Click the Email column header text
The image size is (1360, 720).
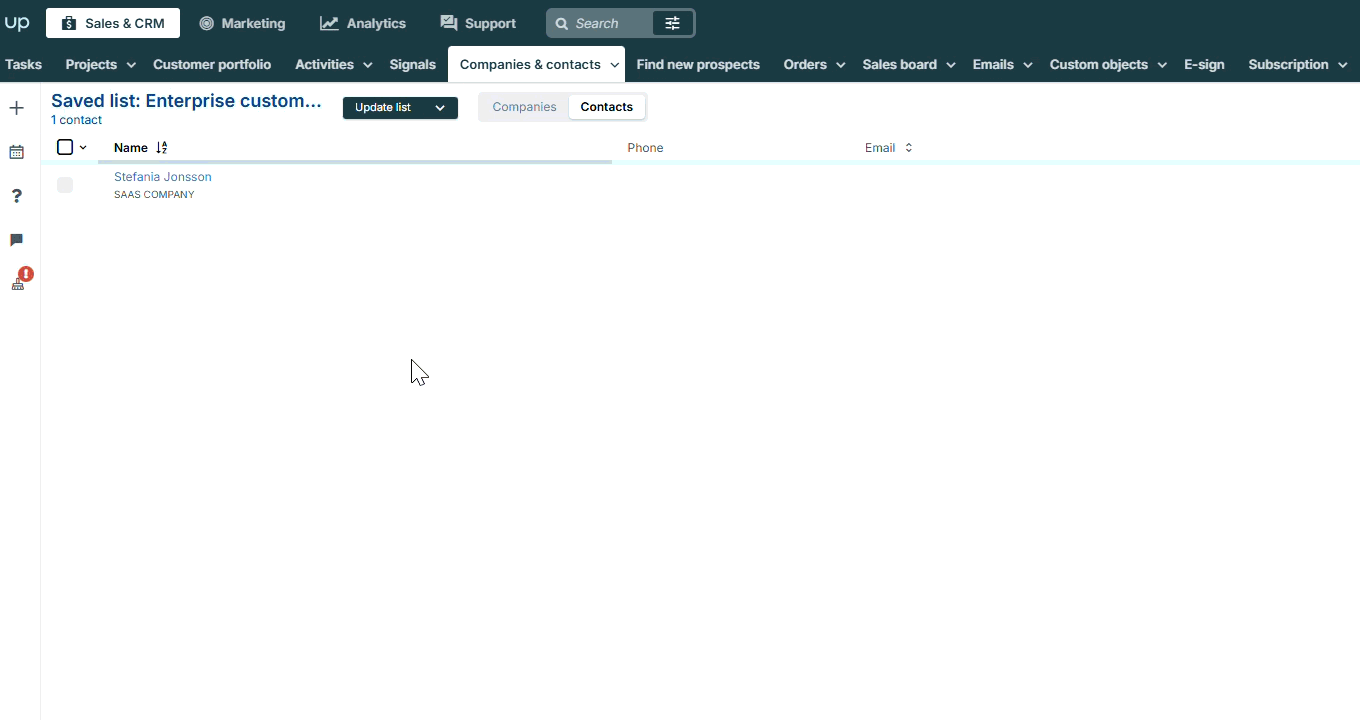[x=880, y=148]
